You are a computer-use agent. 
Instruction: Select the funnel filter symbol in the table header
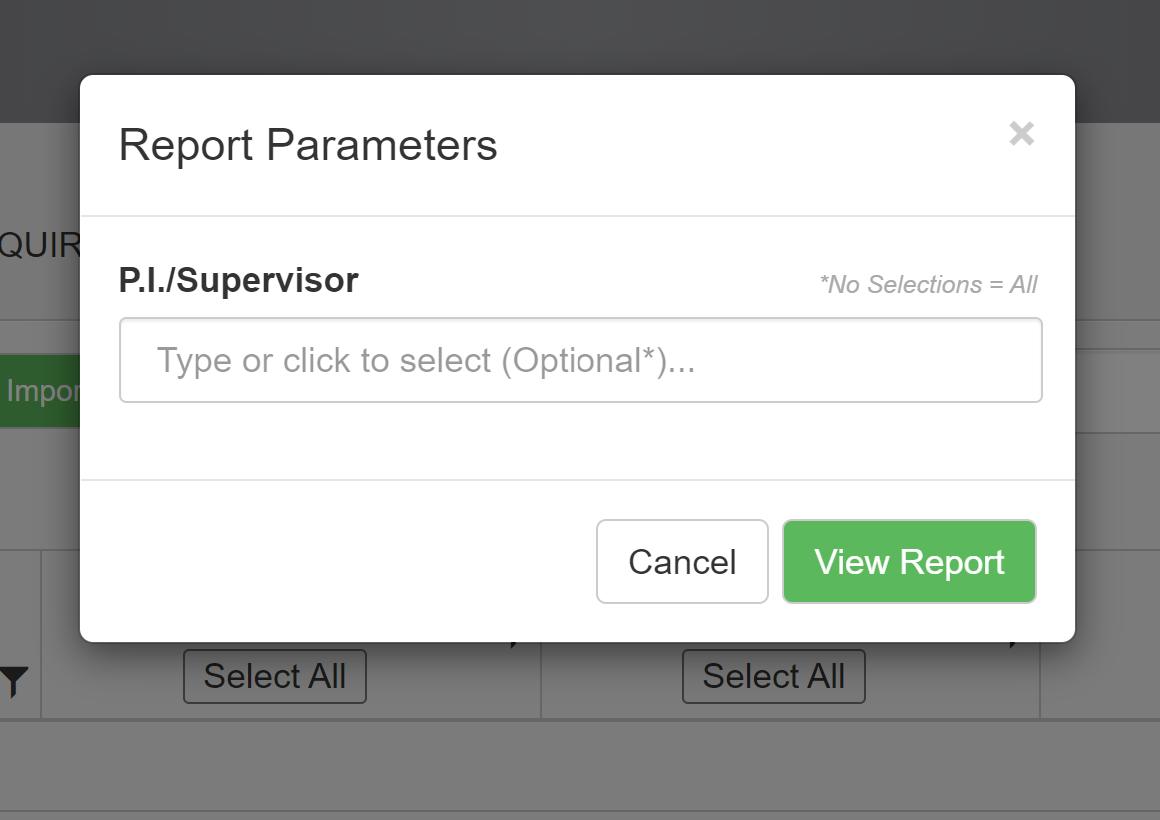[14, 676]
